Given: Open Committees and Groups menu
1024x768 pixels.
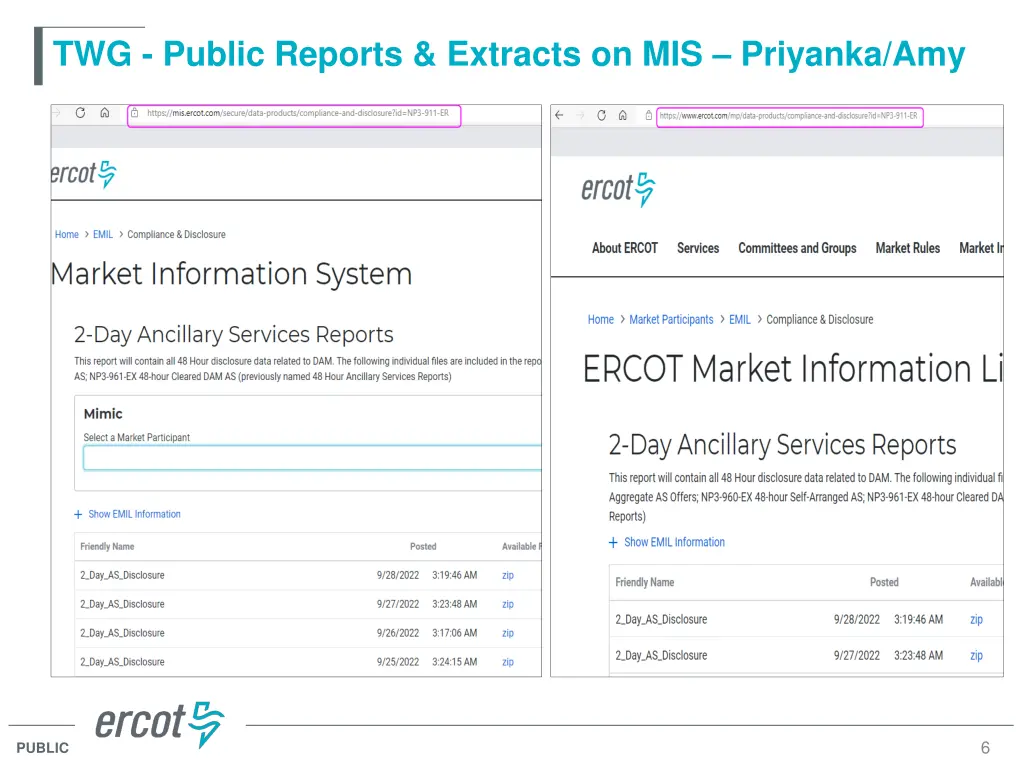Looking at the screenshot, I should click(797, 248).
